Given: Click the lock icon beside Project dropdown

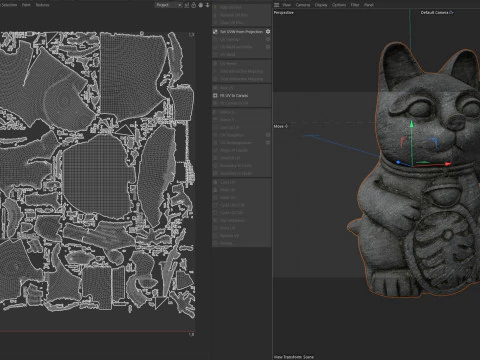Looking at the screenshot, I should click(194, 5).
